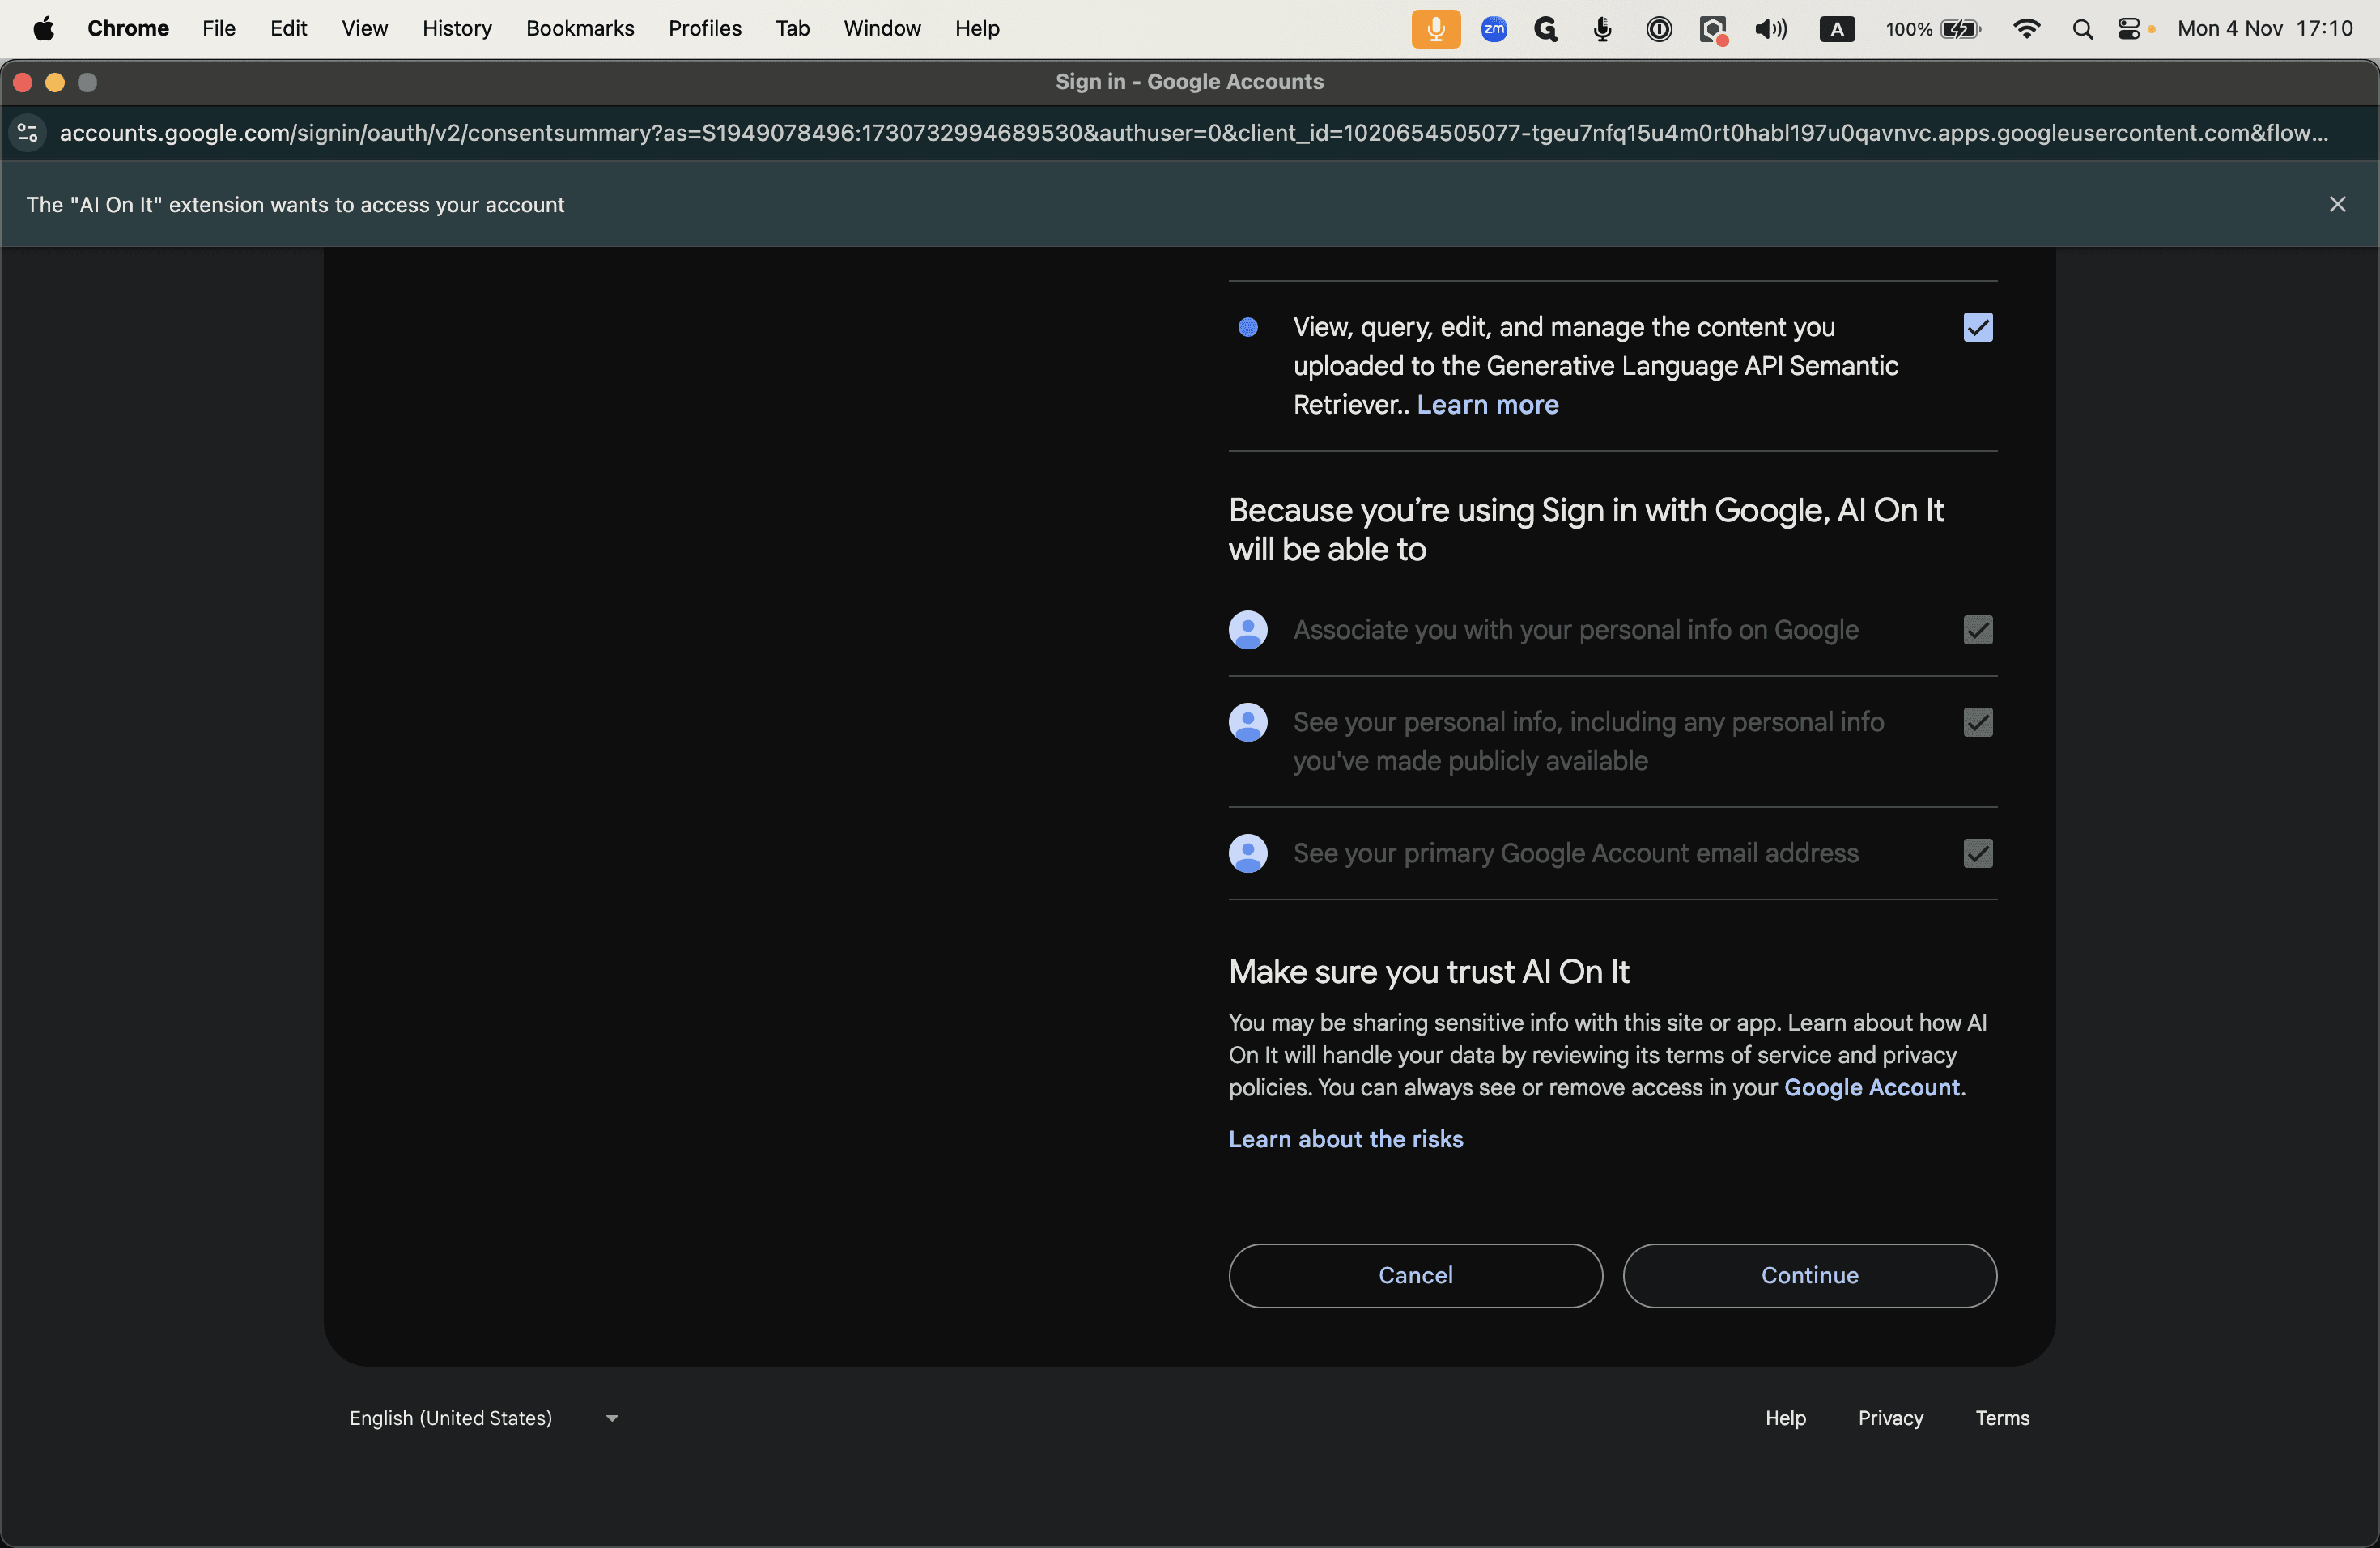Open the volume control in menu bar

coord(1770,29)
